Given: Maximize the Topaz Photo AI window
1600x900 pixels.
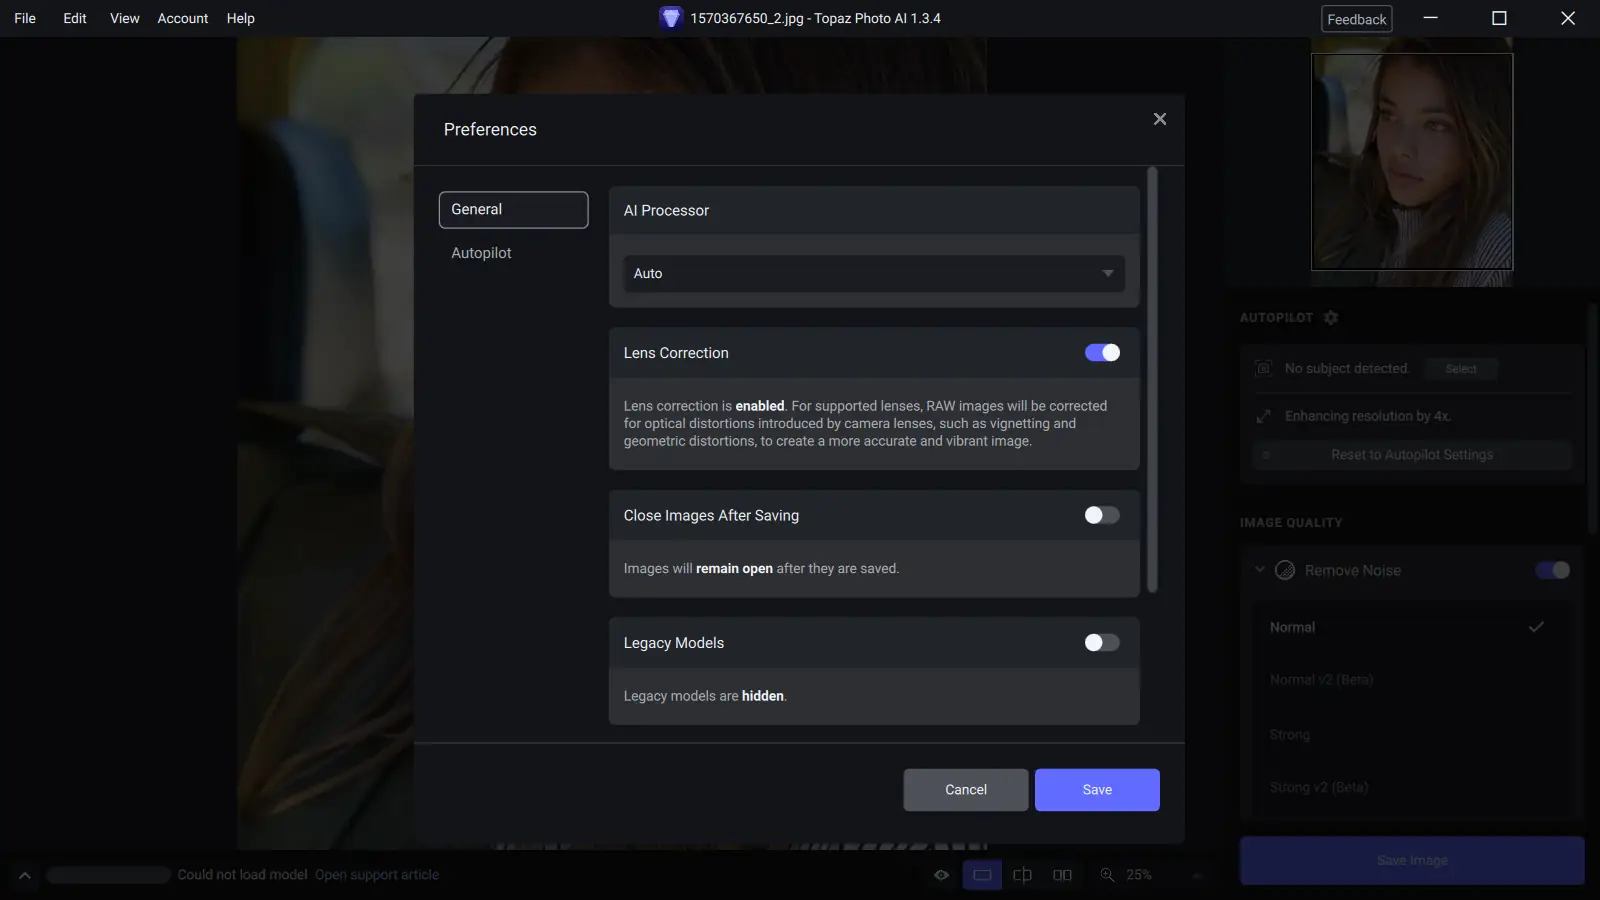Looking at the screenshot, I should [x=1499, y=18].
